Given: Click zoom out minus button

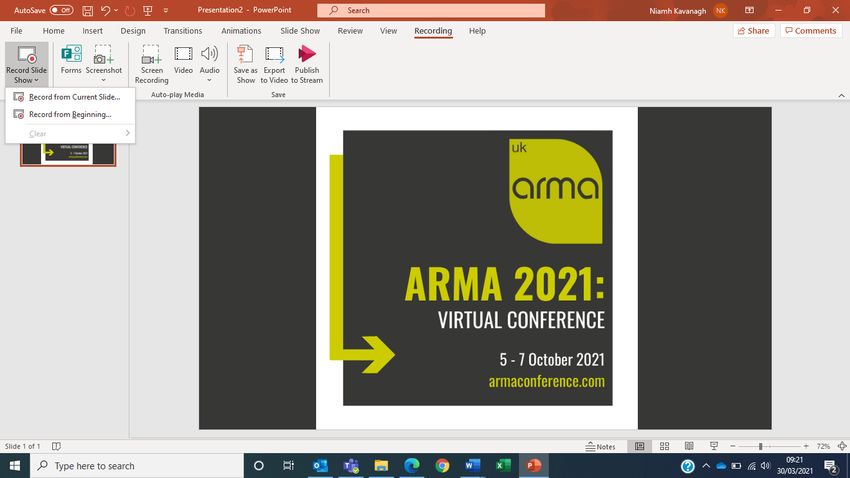Looking at the screenshot, I should (733, 446).
